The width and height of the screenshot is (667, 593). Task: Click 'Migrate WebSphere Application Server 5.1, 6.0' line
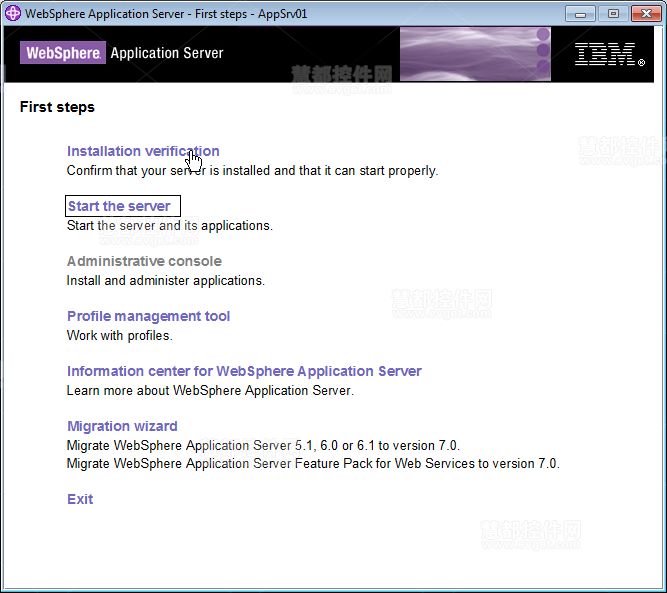tap(263, 445)
